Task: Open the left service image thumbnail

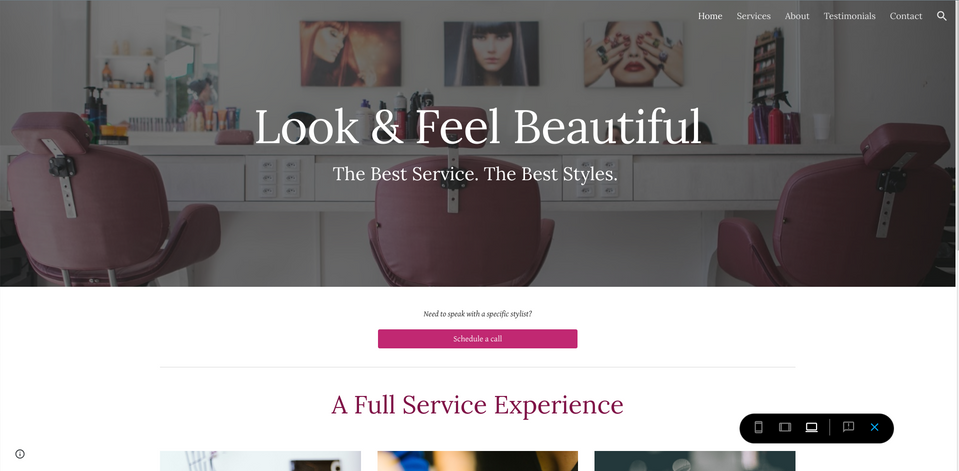Action: coord(261,461)
